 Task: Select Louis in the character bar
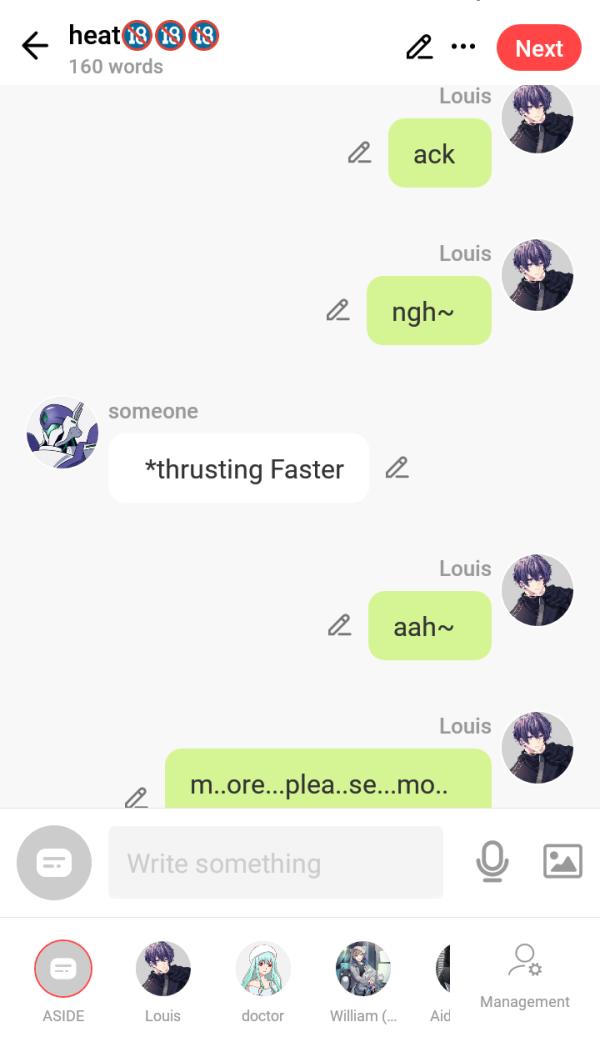pos(163,981)
